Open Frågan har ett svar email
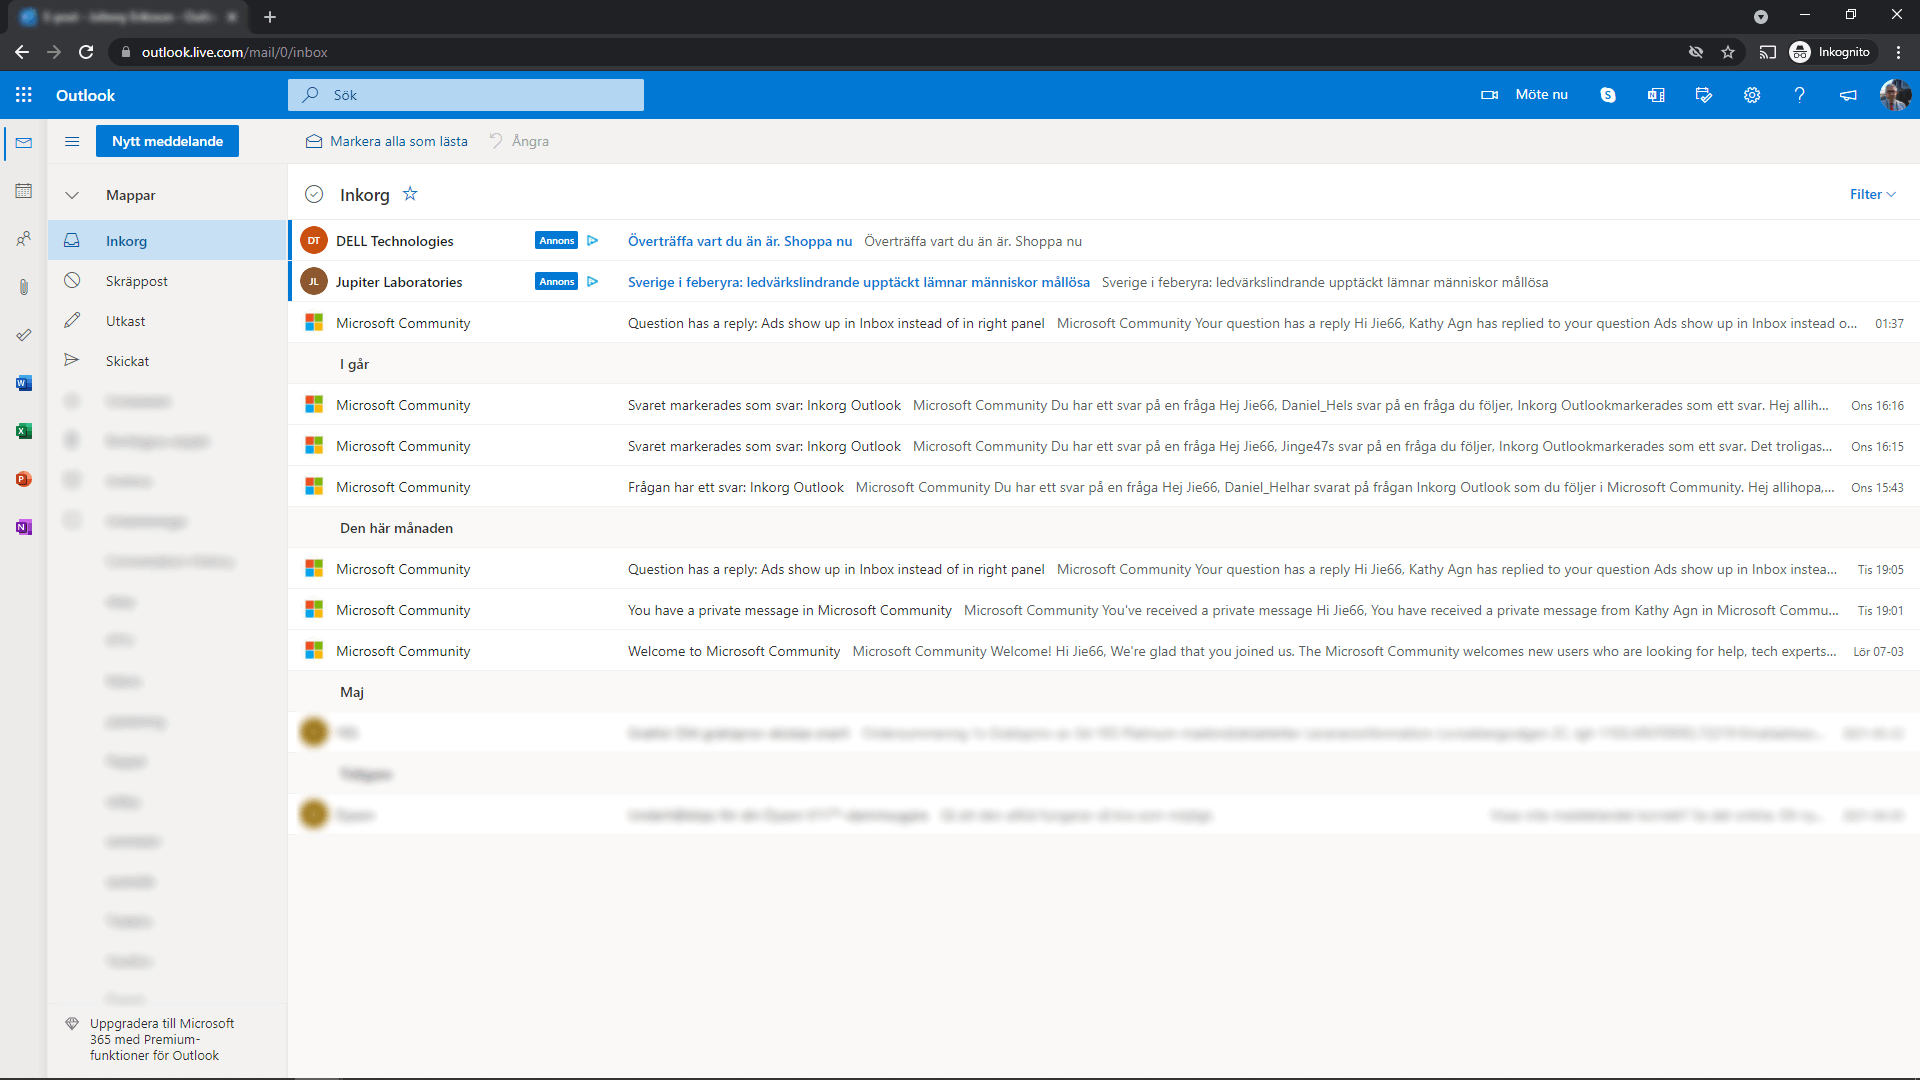This screenshot has width=1920, height=1080. coord(1104,487)
